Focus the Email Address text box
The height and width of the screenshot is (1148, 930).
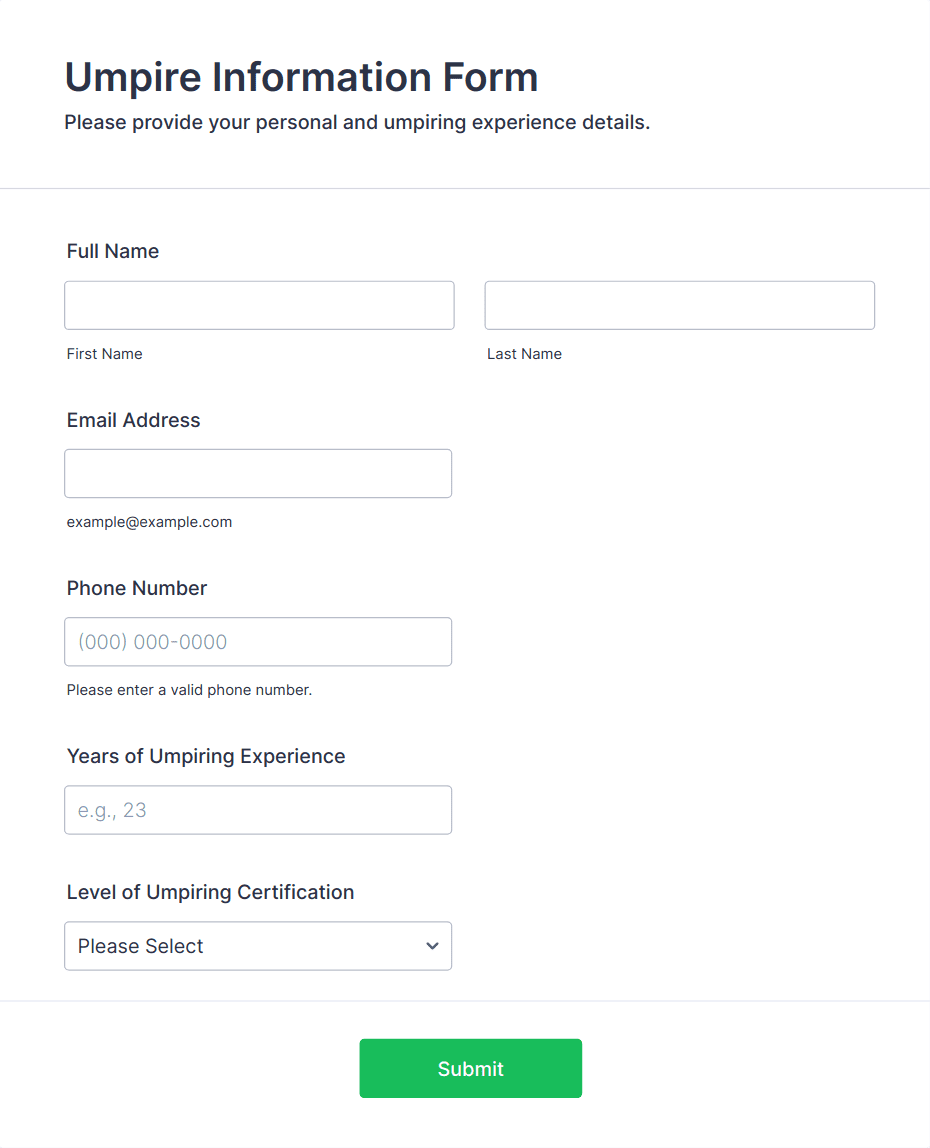[x=258, y=473]
